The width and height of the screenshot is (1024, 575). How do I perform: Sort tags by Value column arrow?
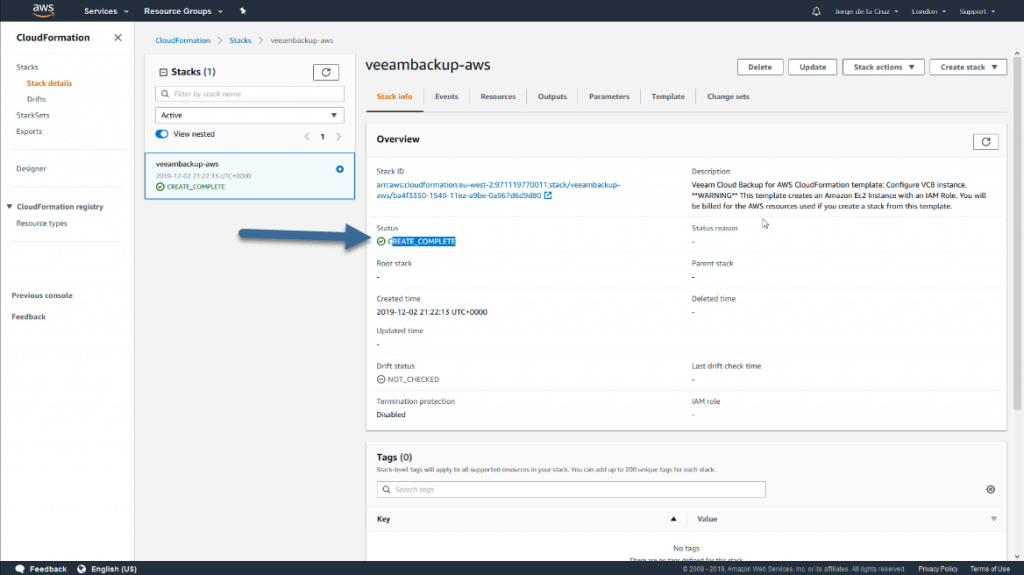pyautogui.click(x=993, y=519)
